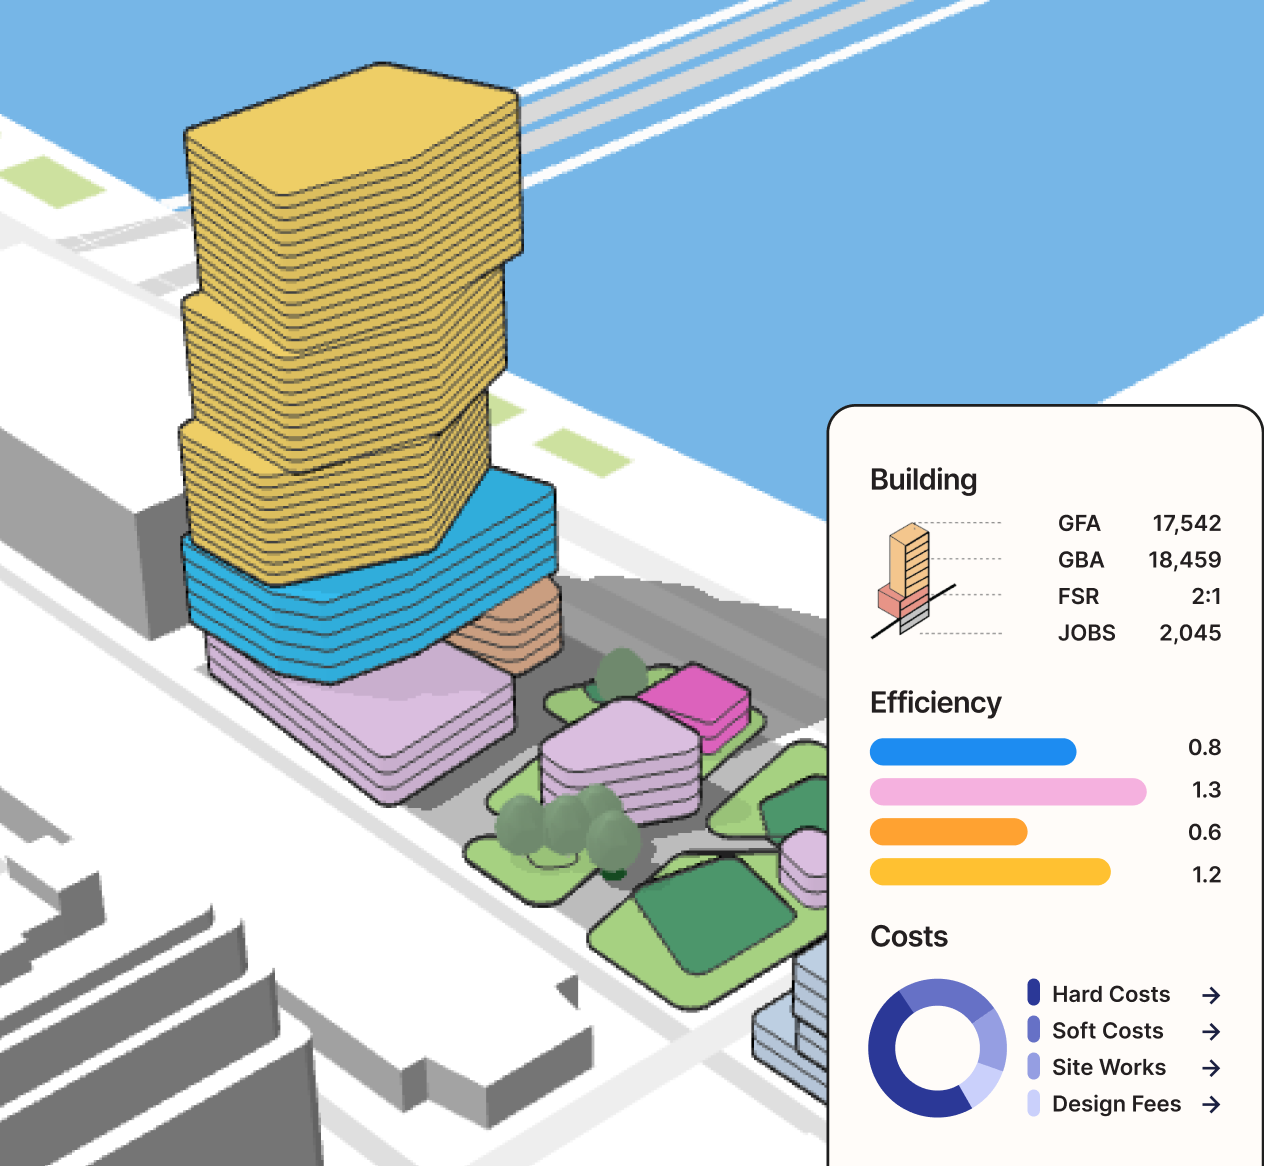The width and height of the screenshot is (1264, 1166).
Task: Click the 1.3 efficiency value
Action: tap(1207, 790)
